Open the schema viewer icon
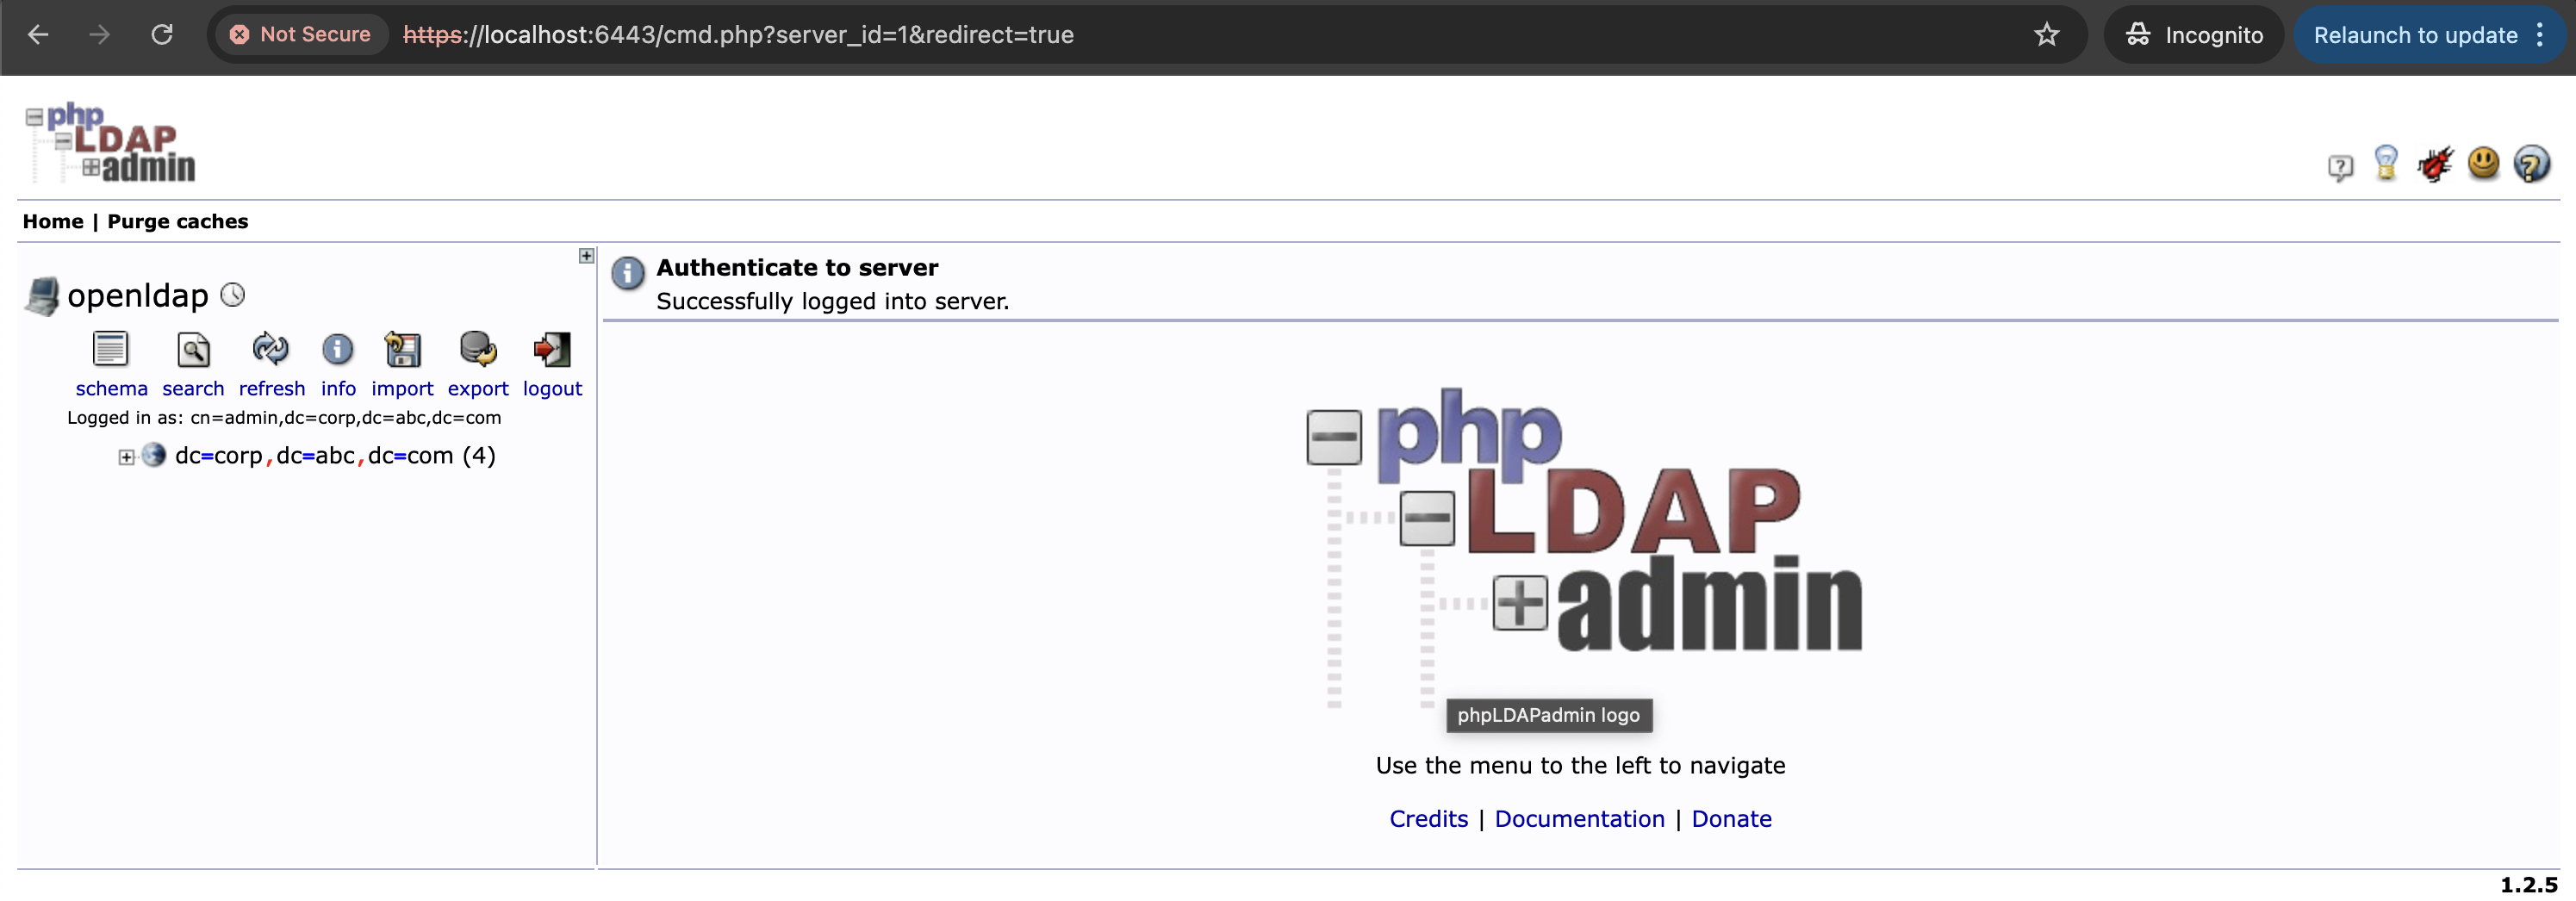Screen dimensions: 2576x901 (x=111, y=350)
